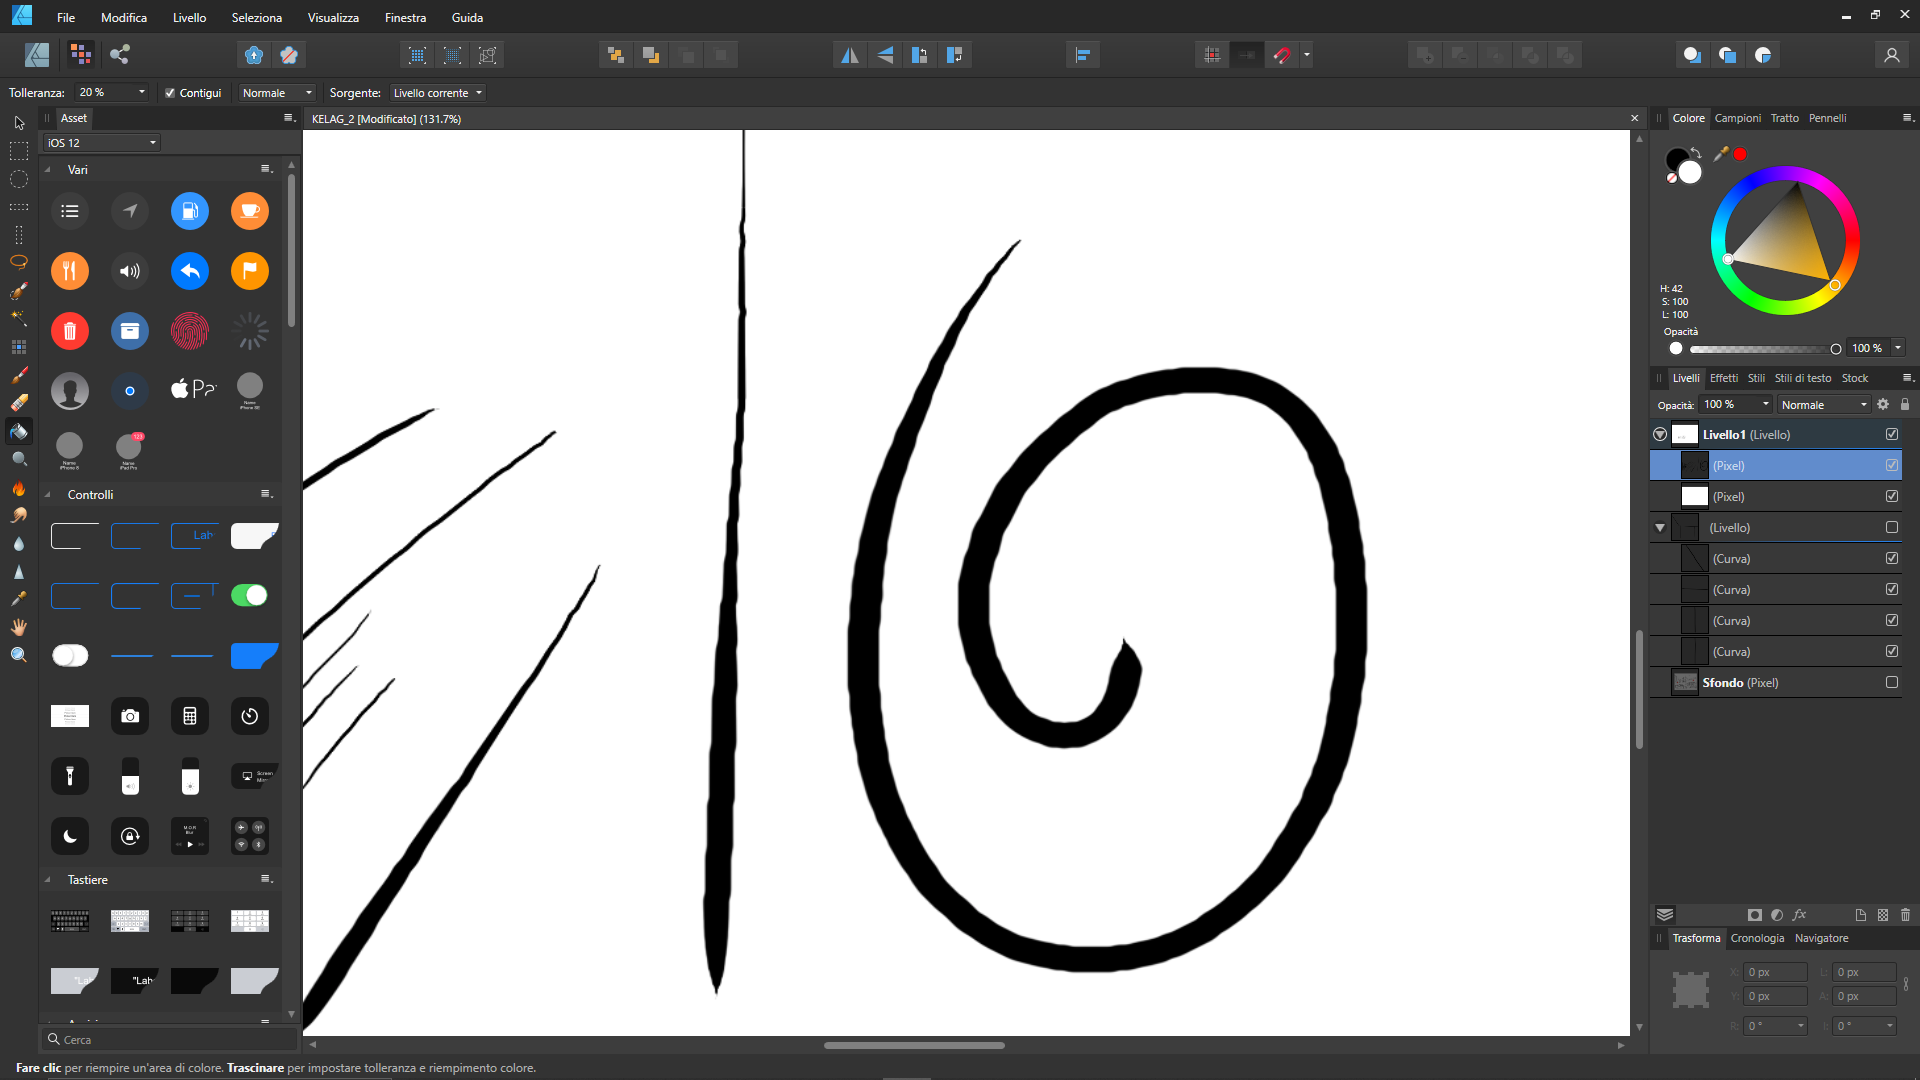
Task: Show the Sfondo layer via its checkbox
Action: coord(1892,682)
